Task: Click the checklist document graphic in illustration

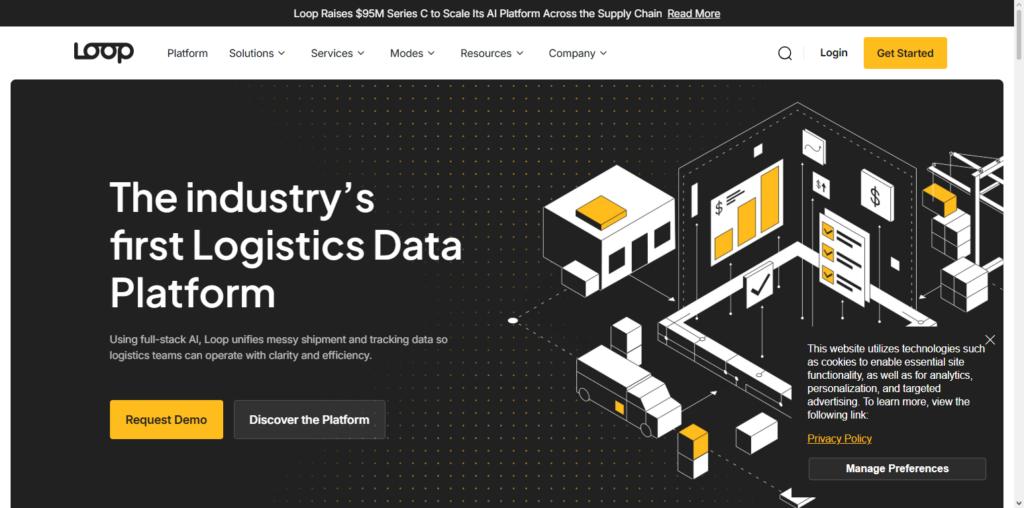Action: tap(842, 256)
